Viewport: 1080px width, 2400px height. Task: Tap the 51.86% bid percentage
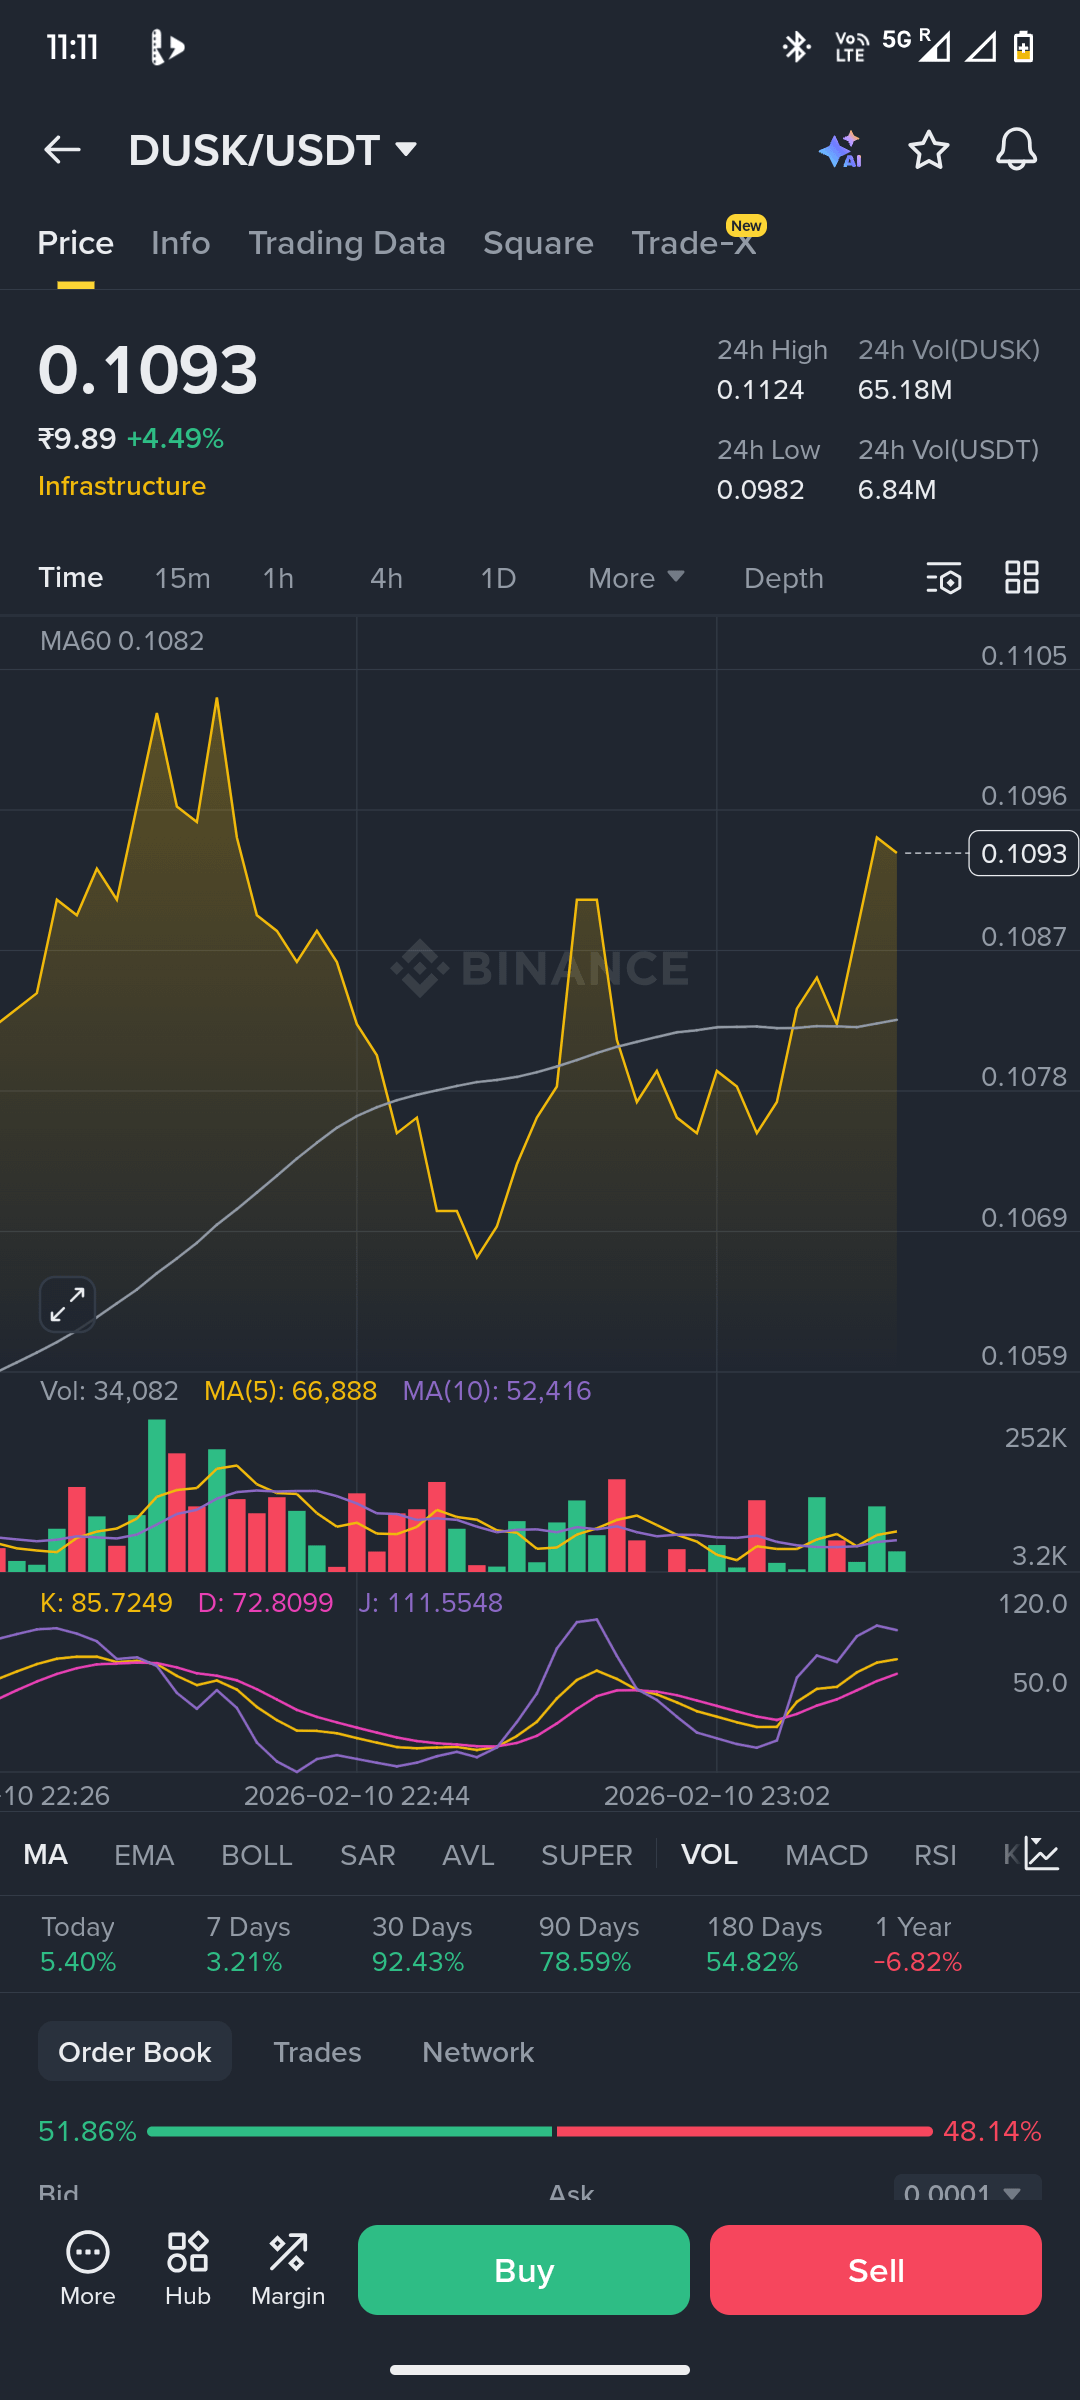click(87, 2131)
